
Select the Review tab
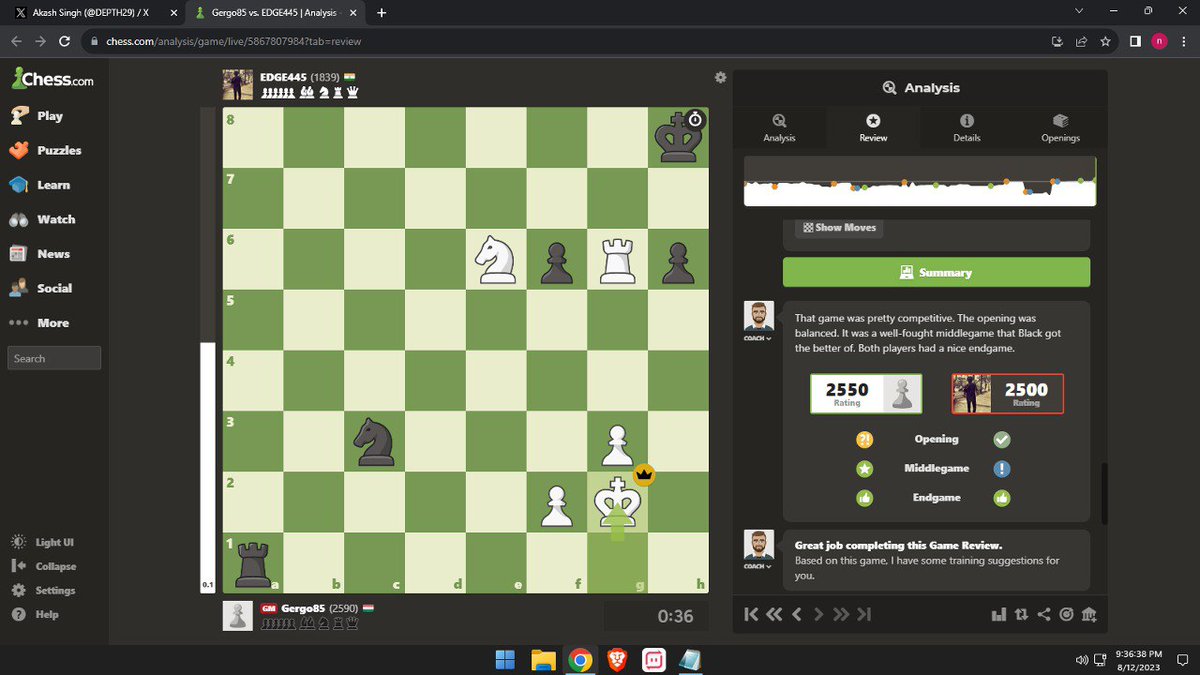873,127
